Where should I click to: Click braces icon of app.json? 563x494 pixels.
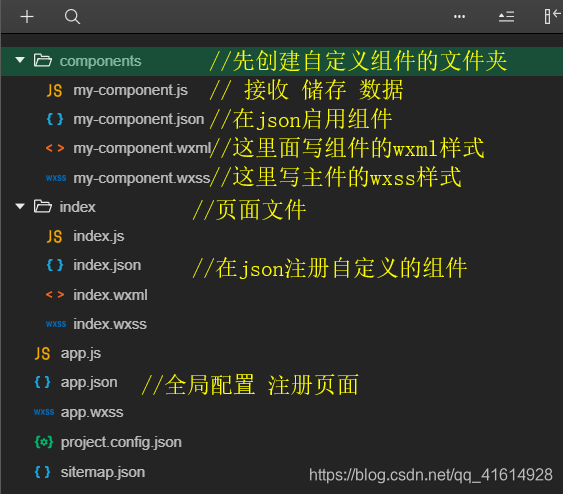42,382
